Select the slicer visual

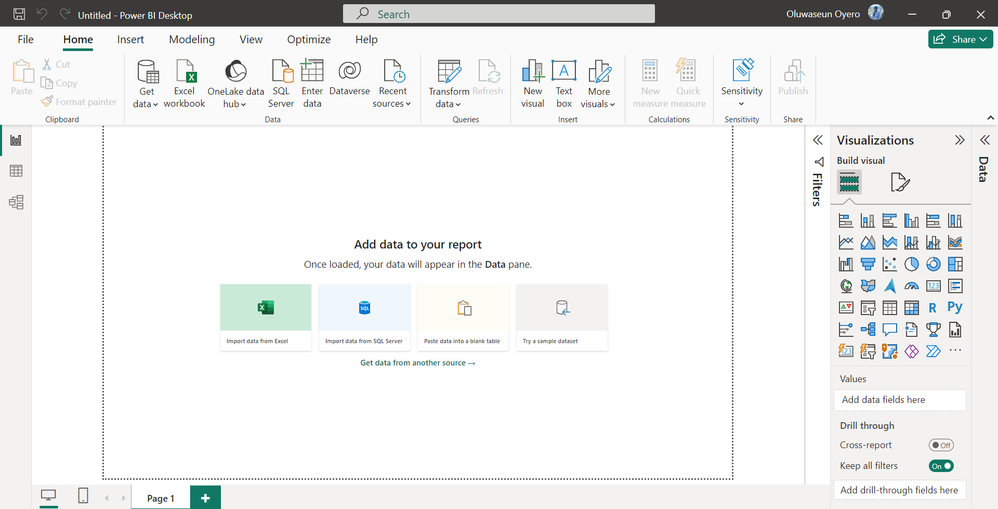click(x=868, y=308)
